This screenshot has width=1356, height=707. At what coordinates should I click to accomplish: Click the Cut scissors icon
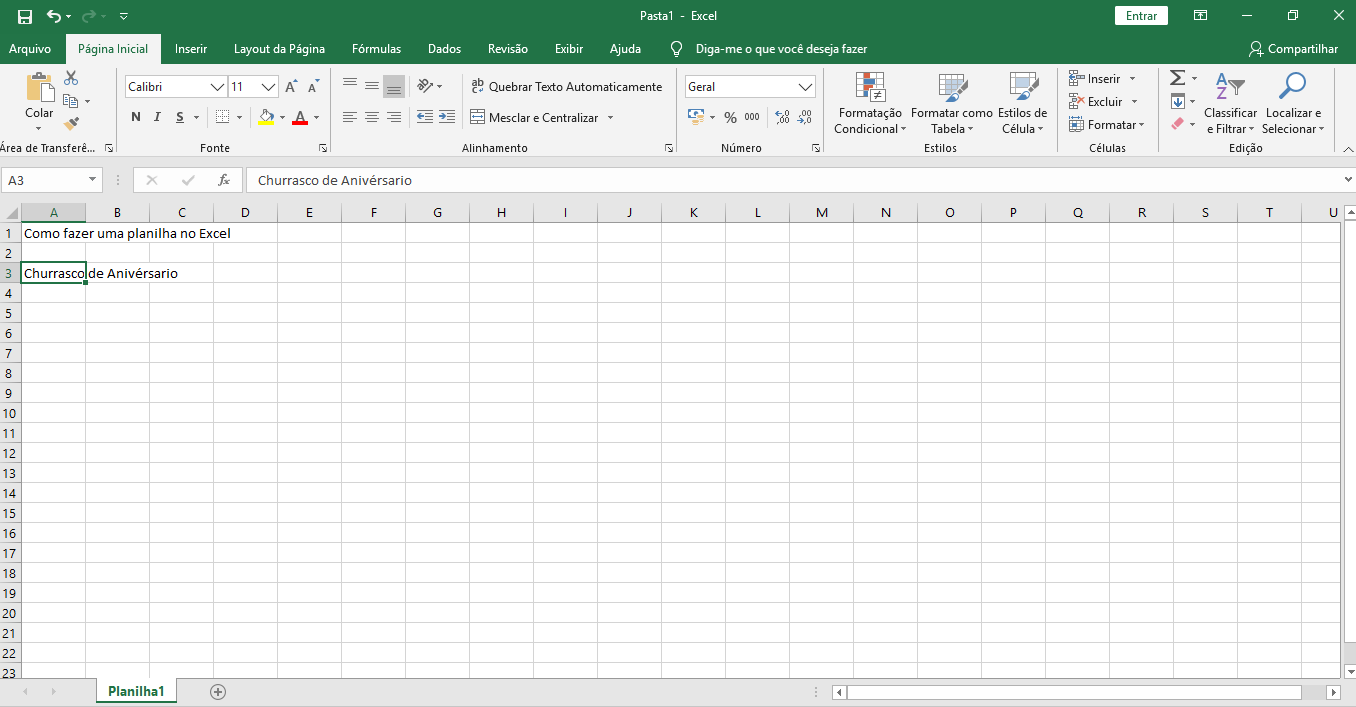[71, 78]
